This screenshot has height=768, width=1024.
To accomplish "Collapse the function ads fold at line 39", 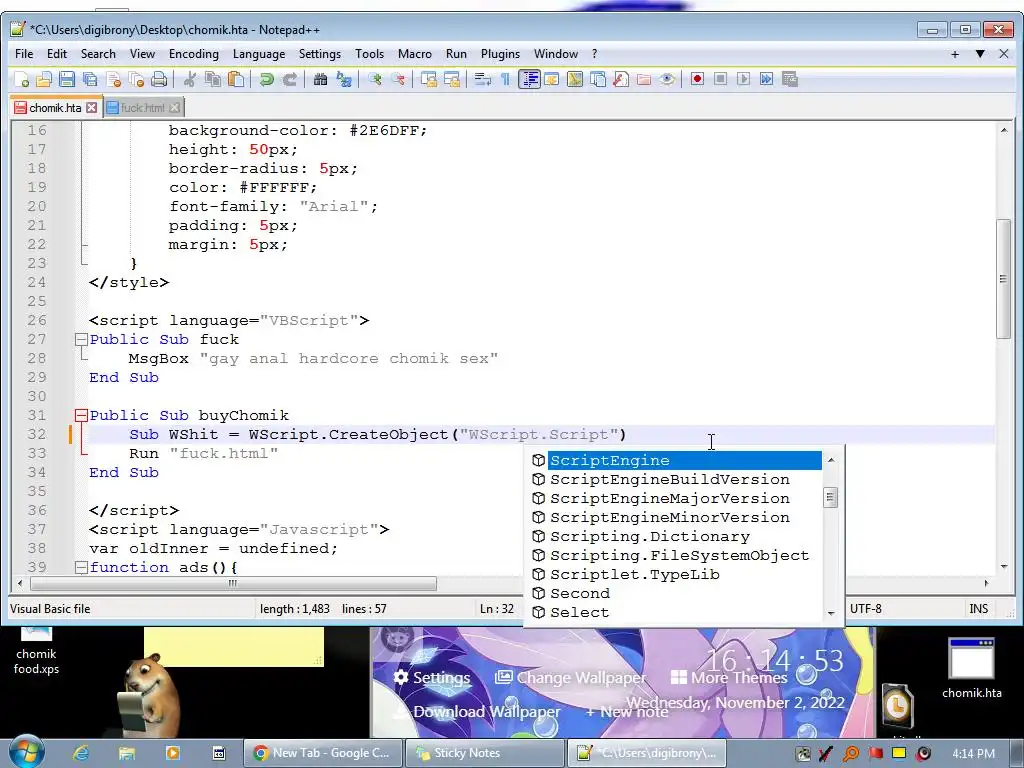I will (x=81, y=568).
